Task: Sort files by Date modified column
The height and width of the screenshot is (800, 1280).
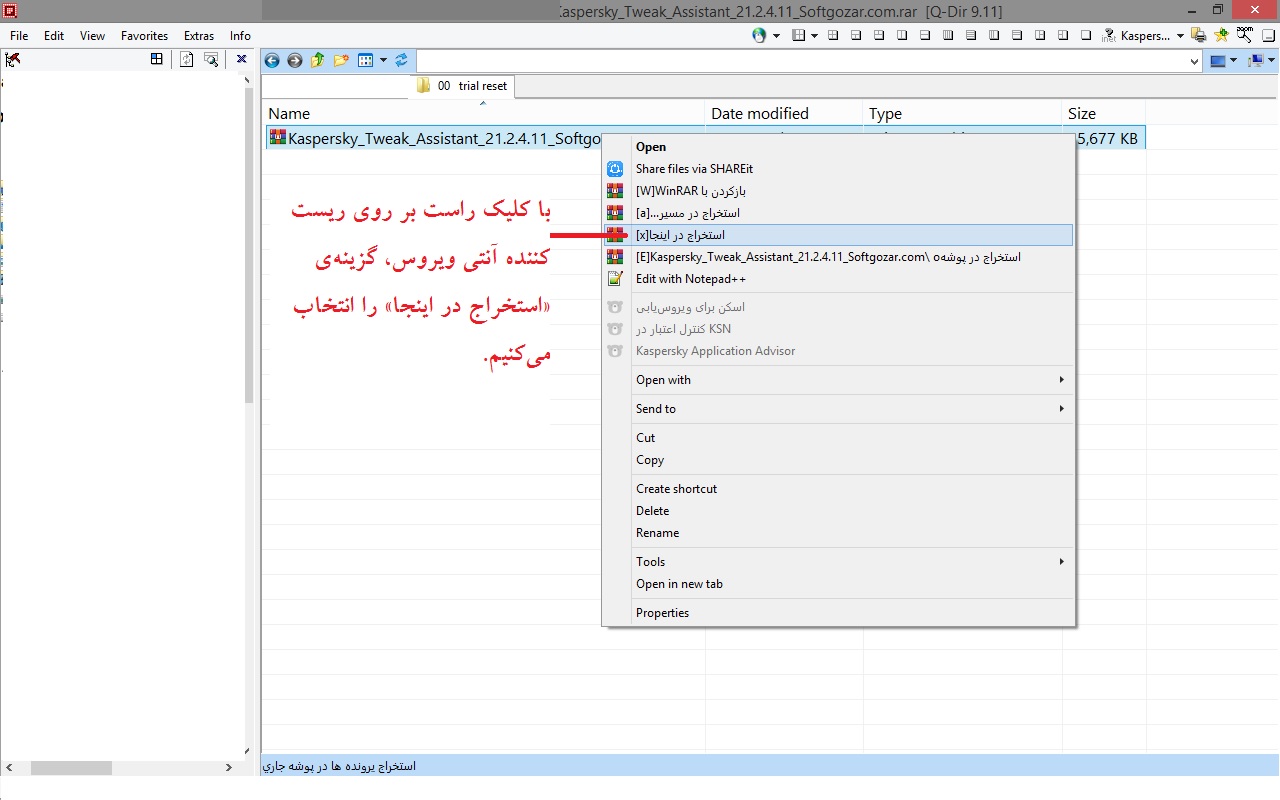Action: tap(760, 114)
